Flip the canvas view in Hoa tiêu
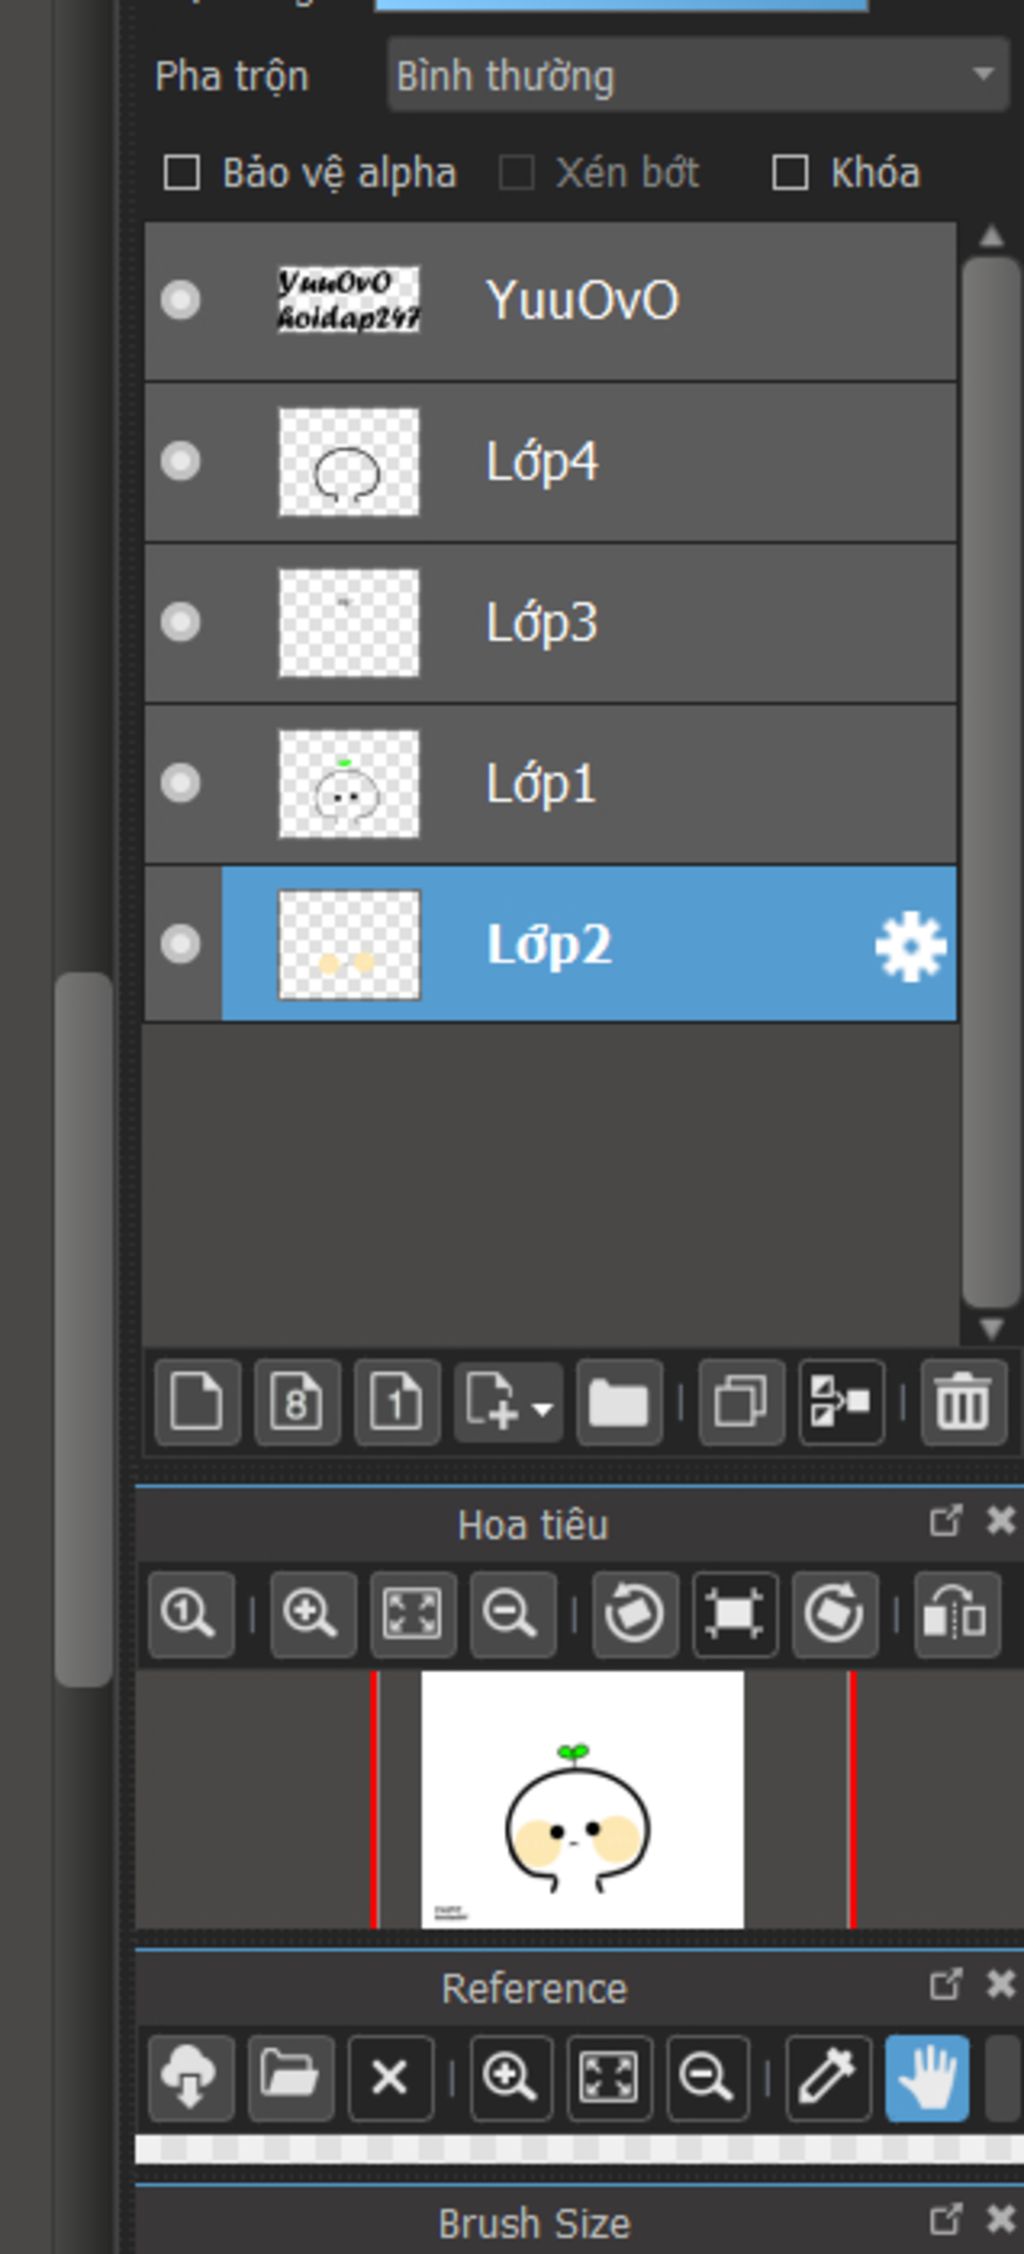 [x=956, y=1614]
